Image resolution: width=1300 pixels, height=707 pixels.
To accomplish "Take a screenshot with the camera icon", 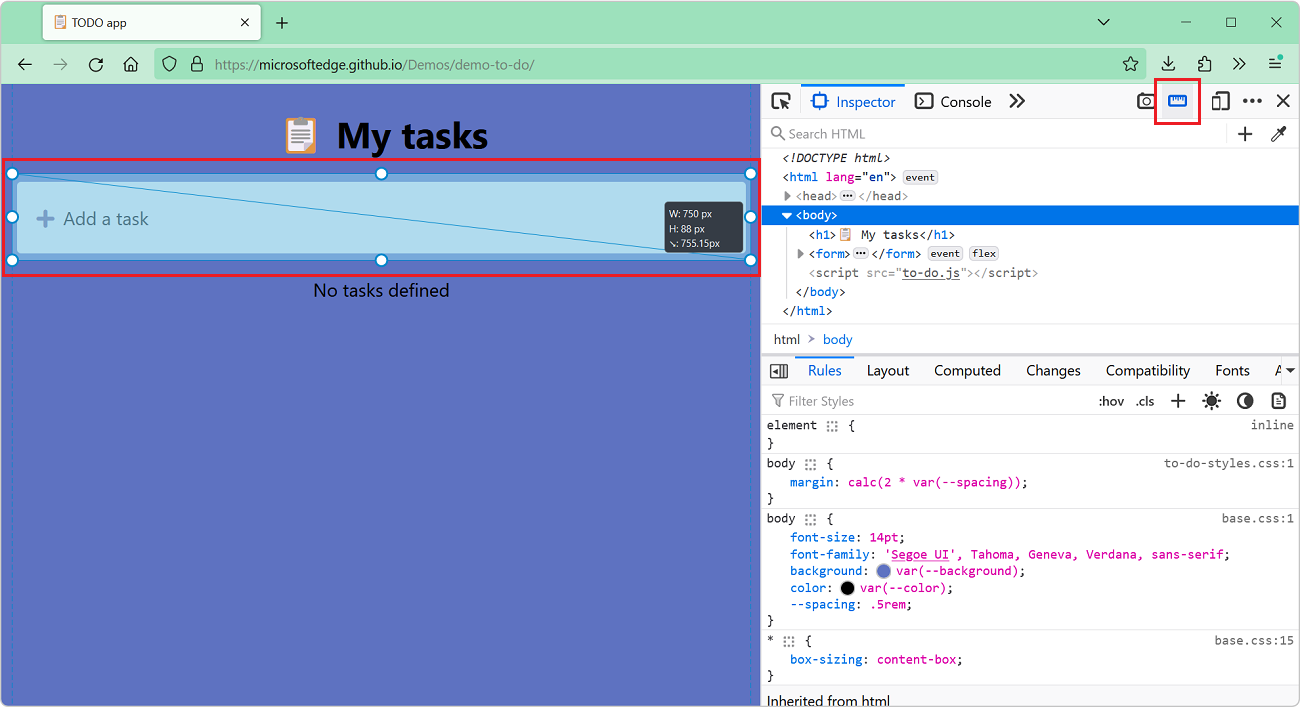I will pyautogui.click(x=1146, y=101).
